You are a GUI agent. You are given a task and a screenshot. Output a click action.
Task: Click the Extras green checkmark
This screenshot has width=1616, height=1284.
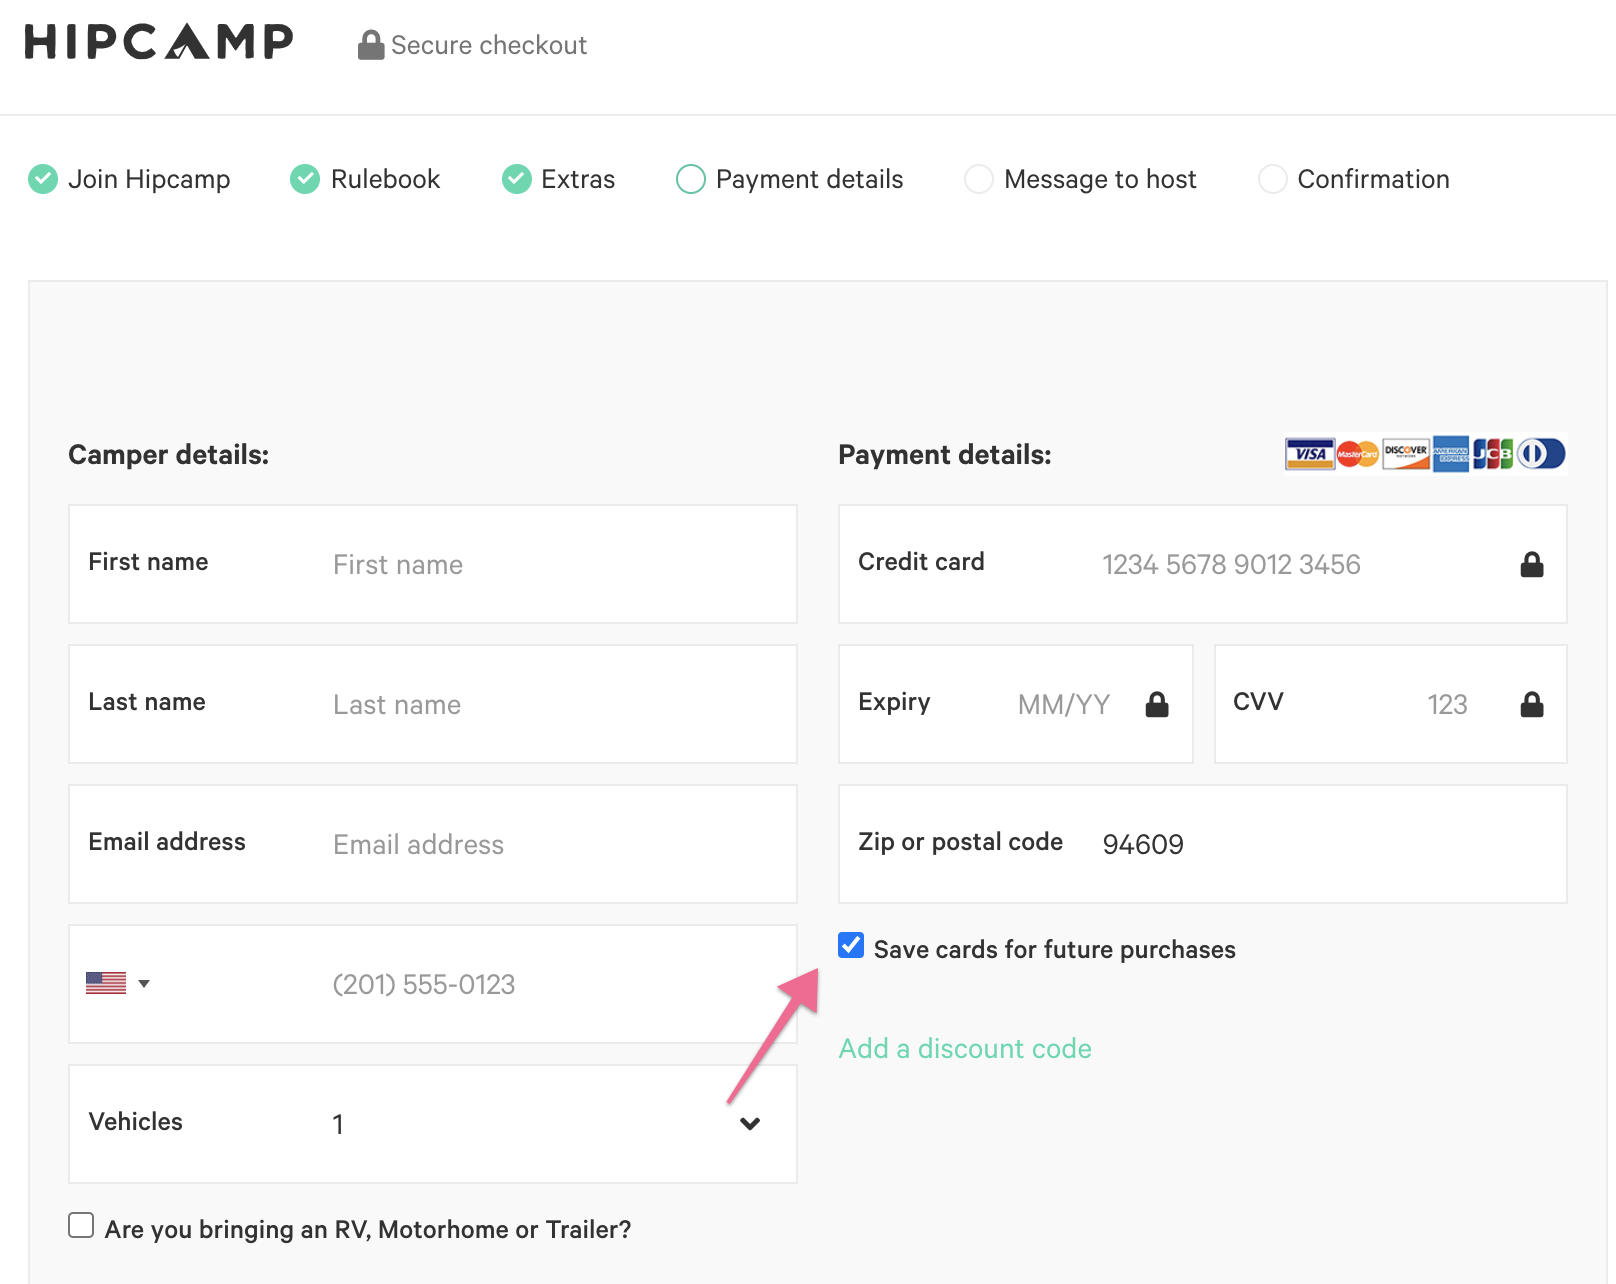point(517,179)
